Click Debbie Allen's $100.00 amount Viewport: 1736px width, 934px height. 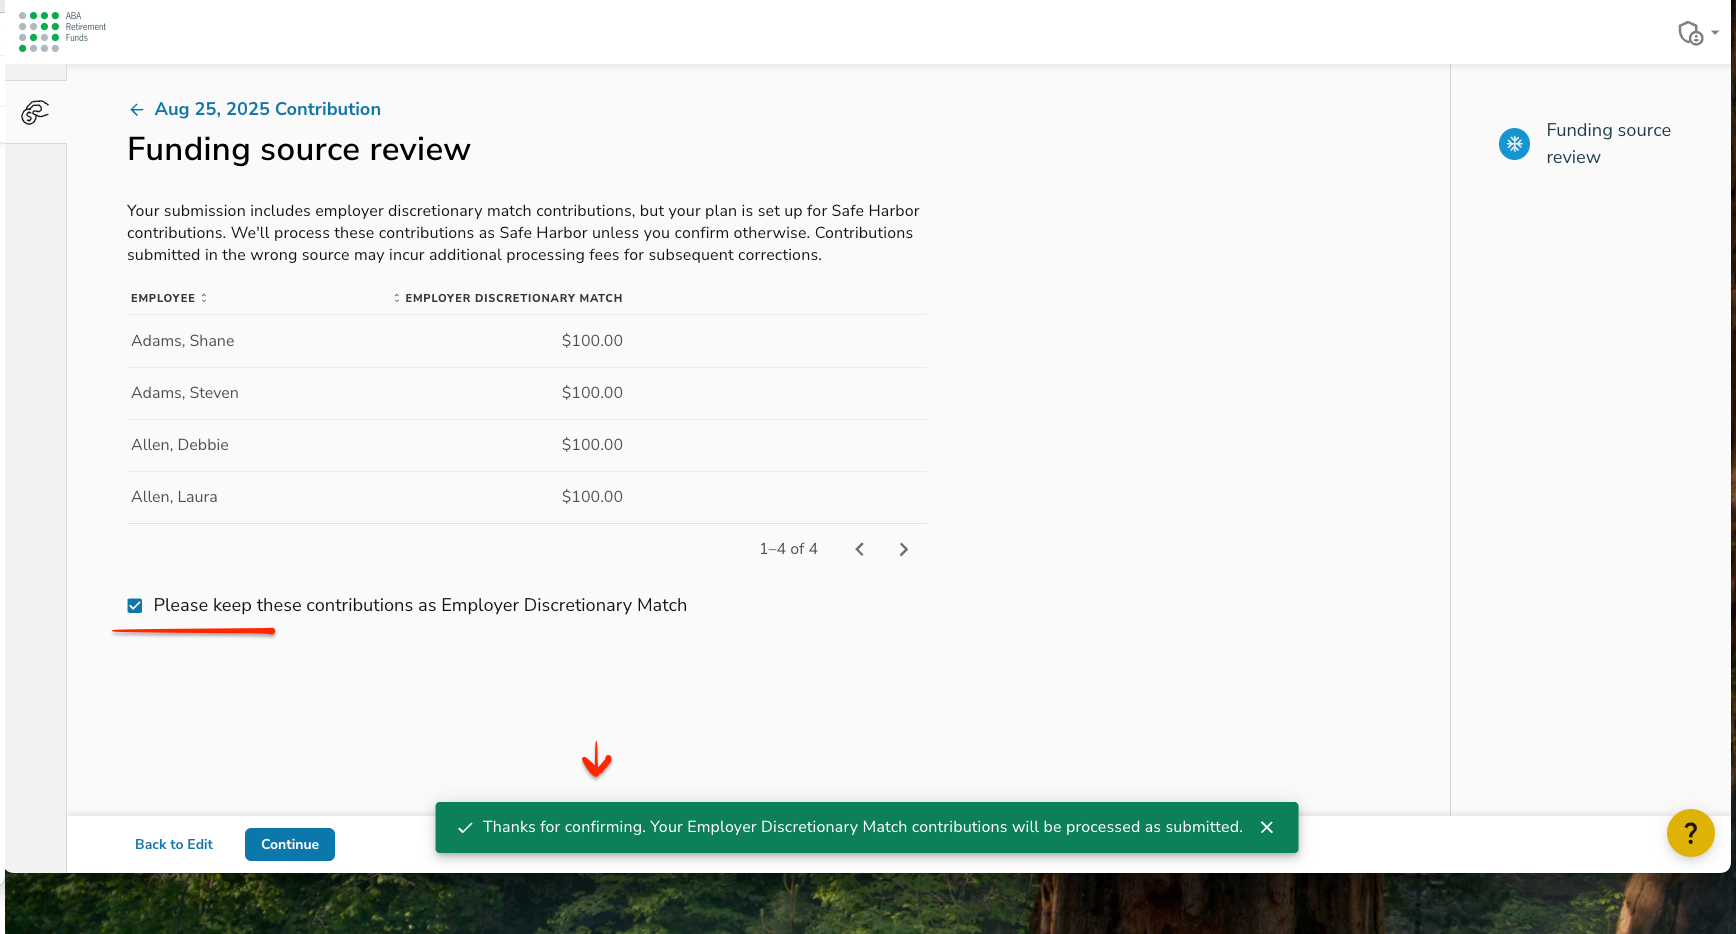592,445
